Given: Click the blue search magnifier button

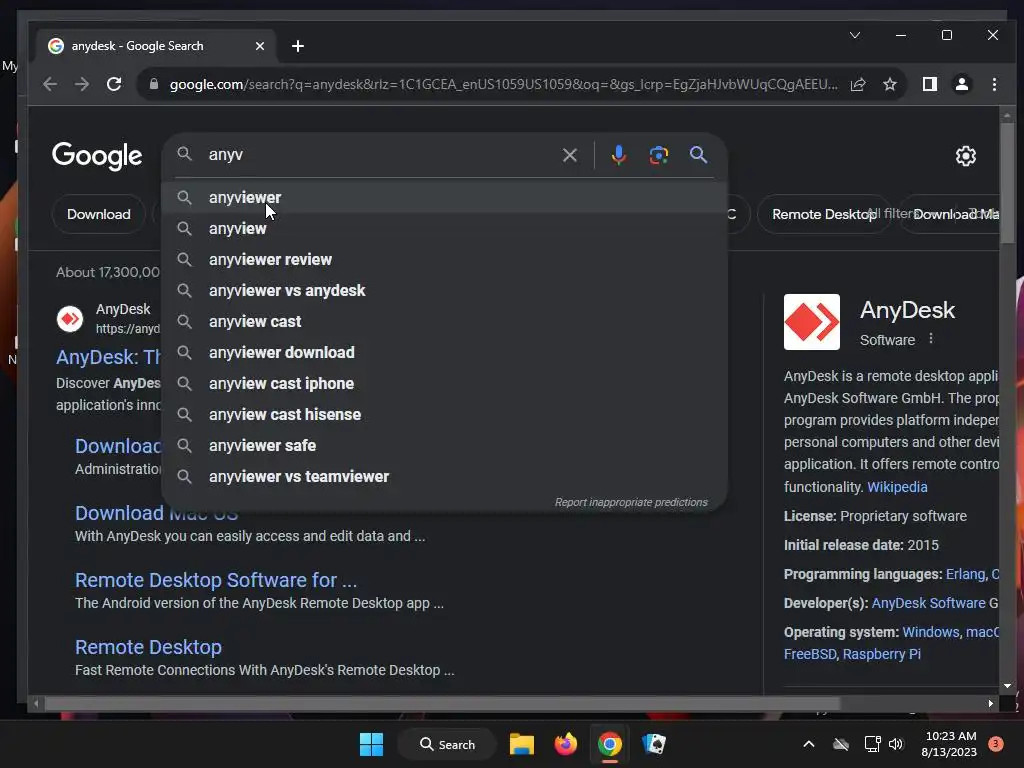Looking at the screenshot, I should pos(698,155).
